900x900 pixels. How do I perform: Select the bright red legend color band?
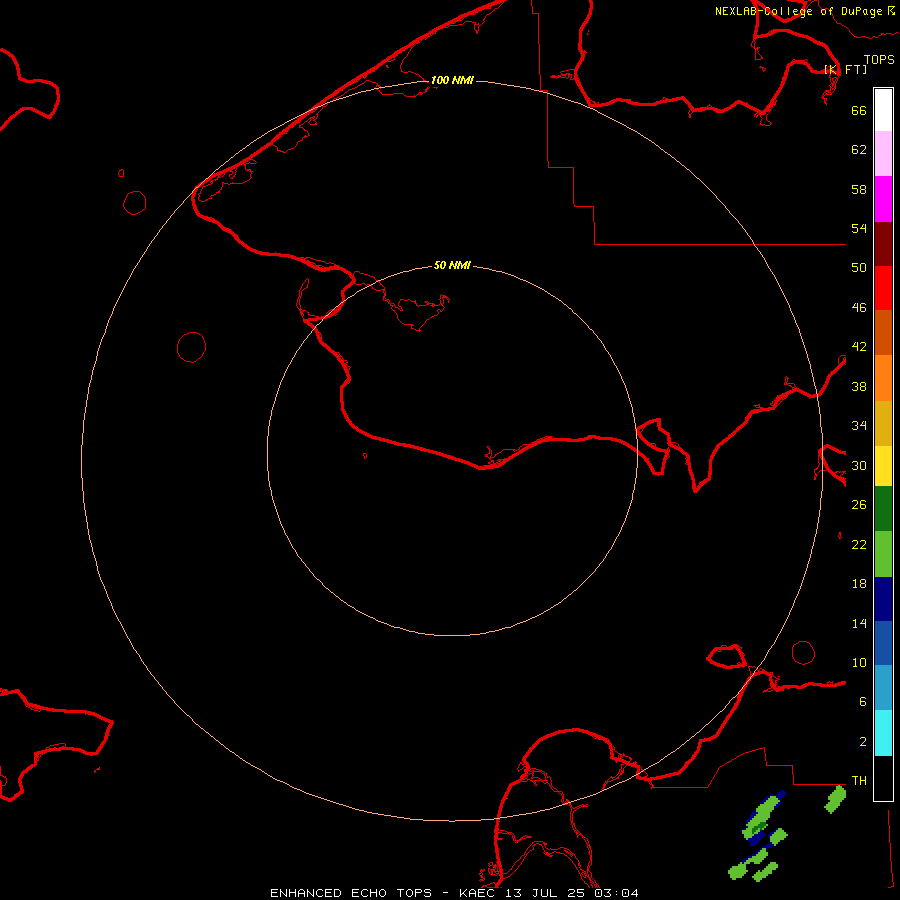tap(883, 288)
